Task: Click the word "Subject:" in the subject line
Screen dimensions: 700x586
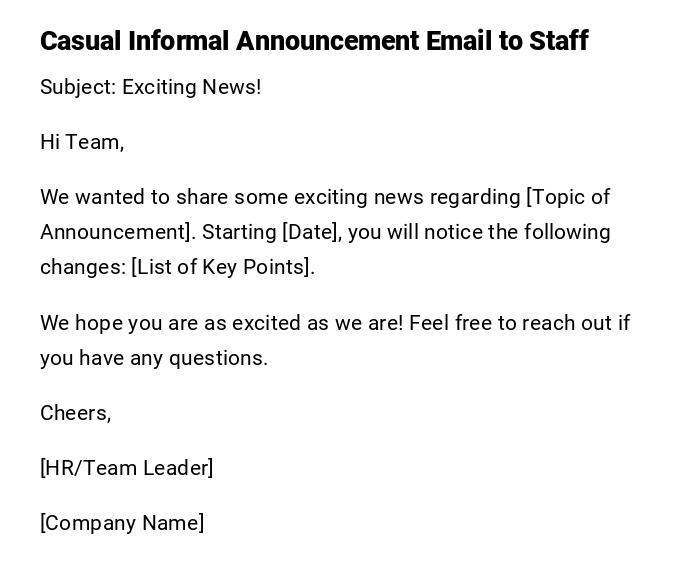Action: tap(78, 87)
